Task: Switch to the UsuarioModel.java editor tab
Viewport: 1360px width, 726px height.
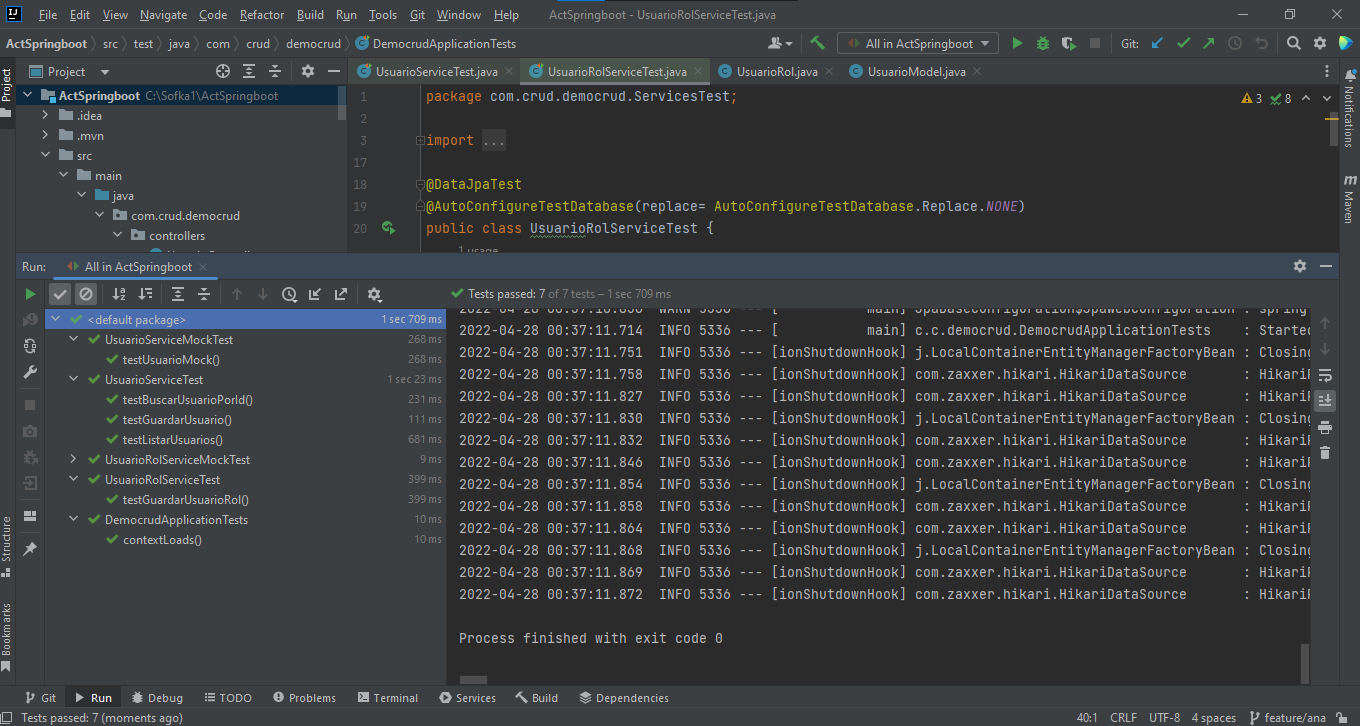Action: click(x=913, y=72)
